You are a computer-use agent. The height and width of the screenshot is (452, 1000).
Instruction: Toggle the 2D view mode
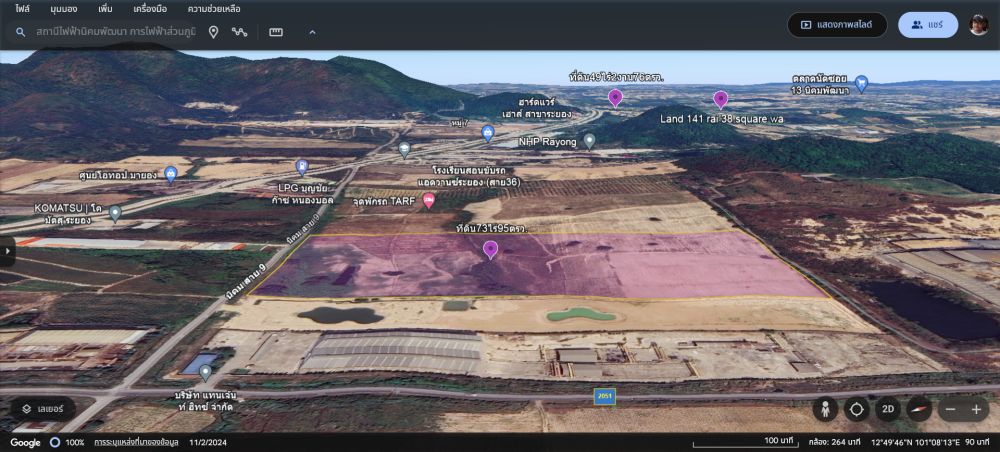[887, 409]
